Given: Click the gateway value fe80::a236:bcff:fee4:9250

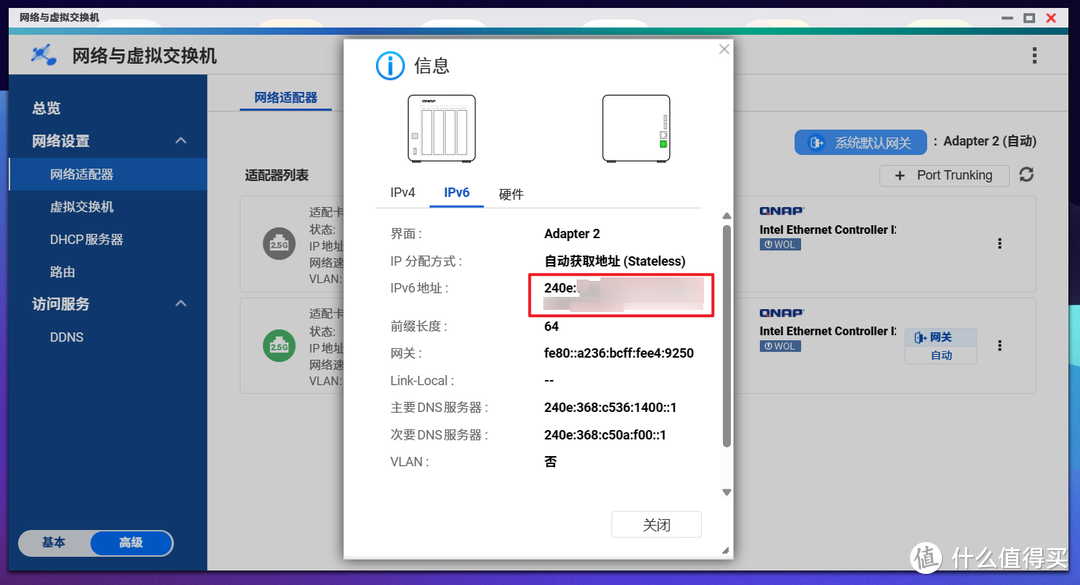Looking at the screenshot, I should pos(619,353).
